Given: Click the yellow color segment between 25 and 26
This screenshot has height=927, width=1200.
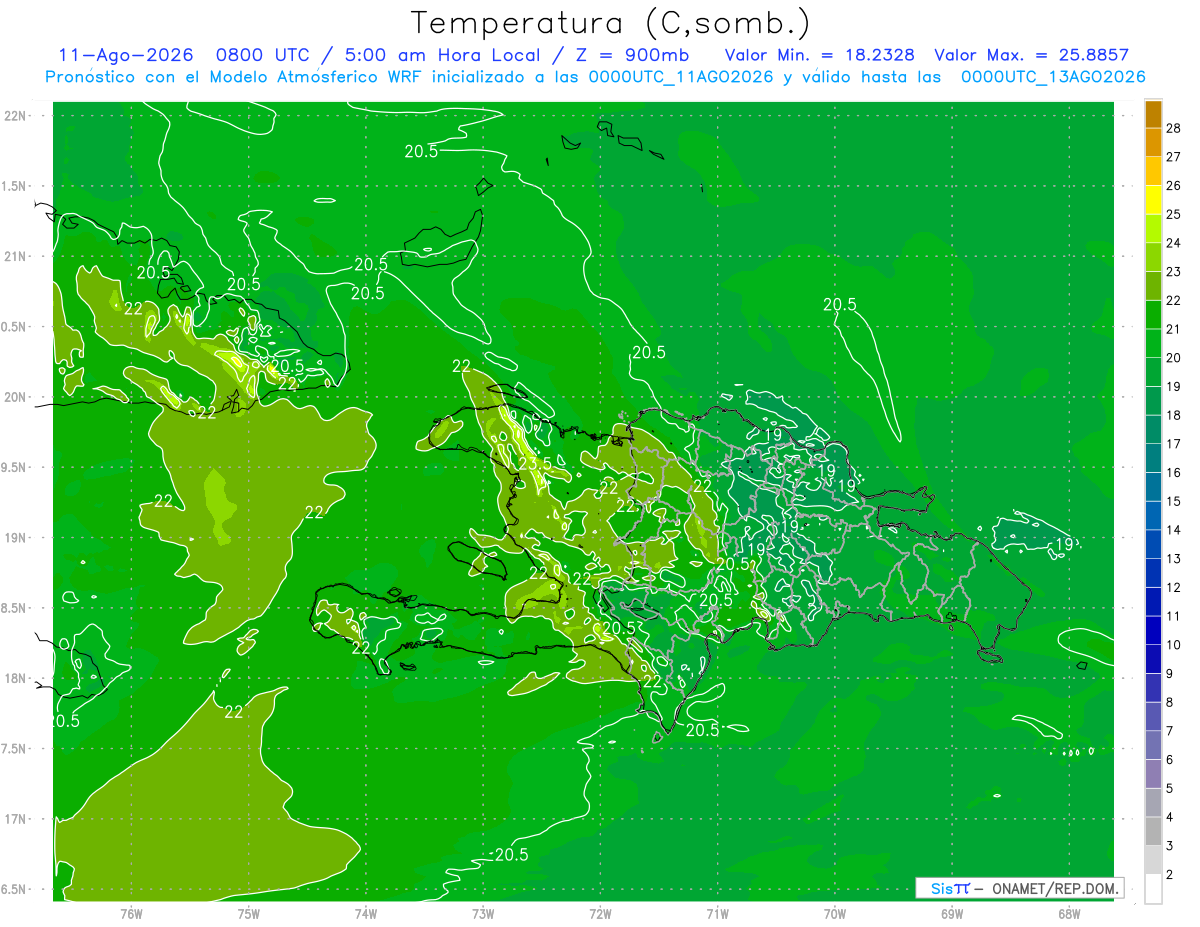Looking at the screenshot, I should (x=1153, y=200).
